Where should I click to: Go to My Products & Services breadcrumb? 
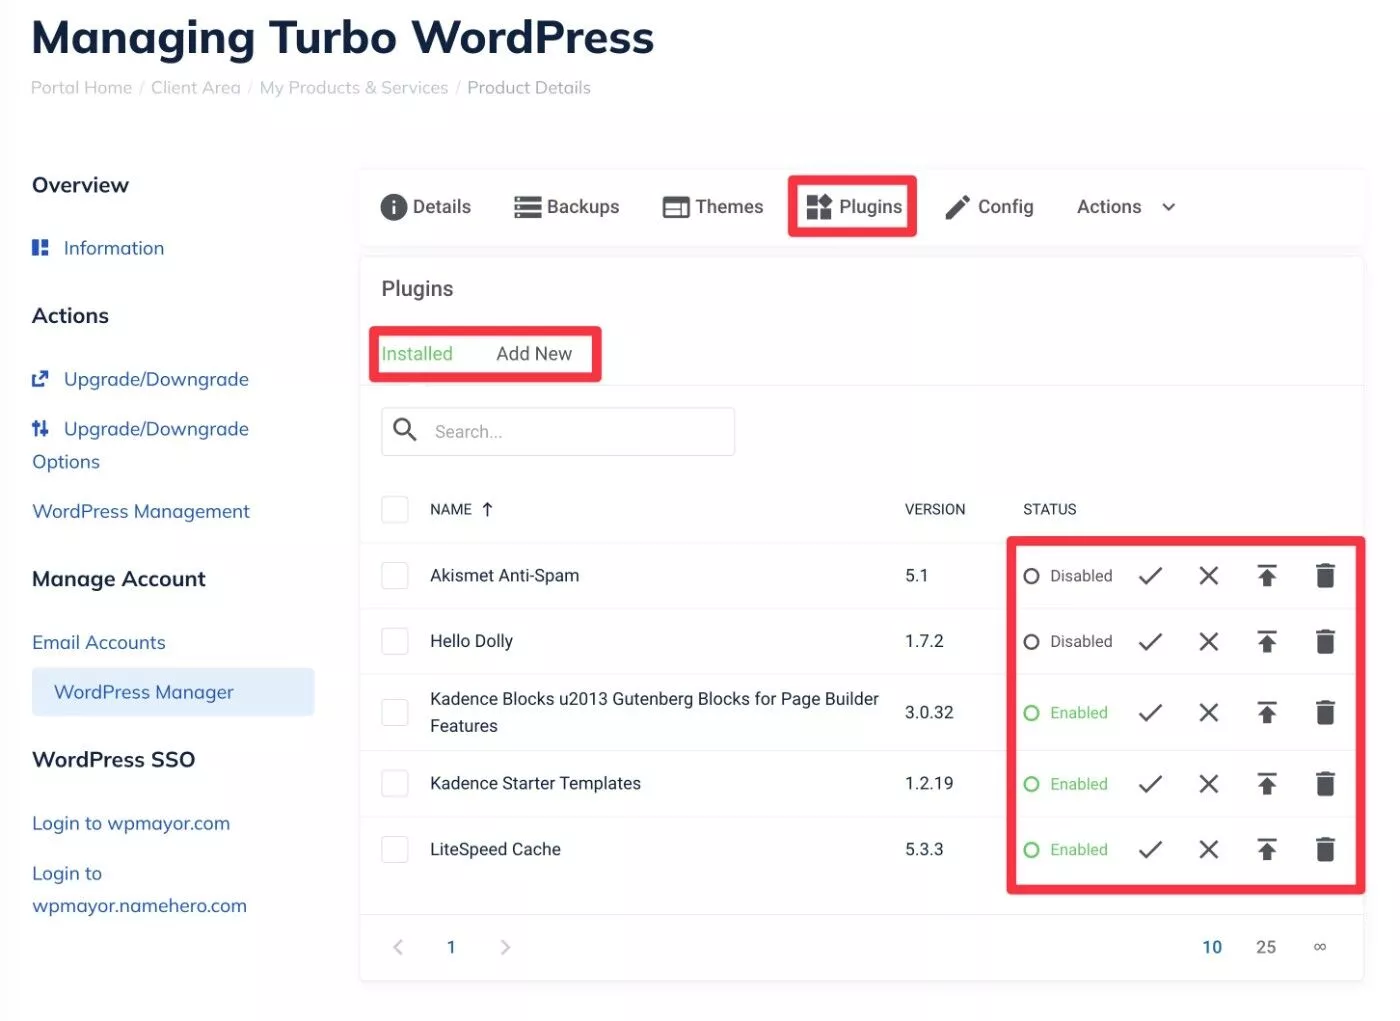pyautogui.click(x=354, y=88)
